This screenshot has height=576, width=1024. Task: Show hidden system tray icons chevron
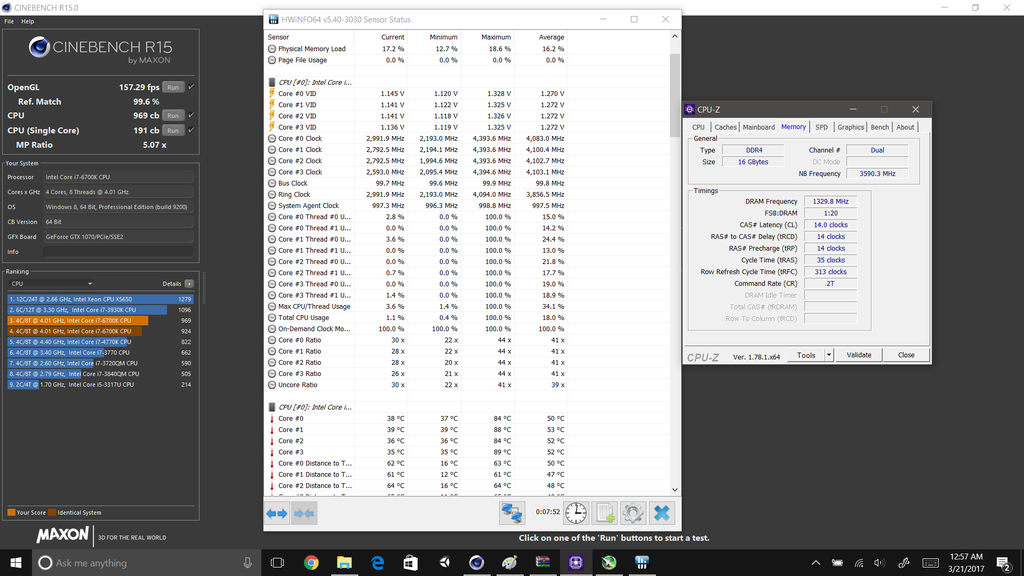(x=816, y=563)
